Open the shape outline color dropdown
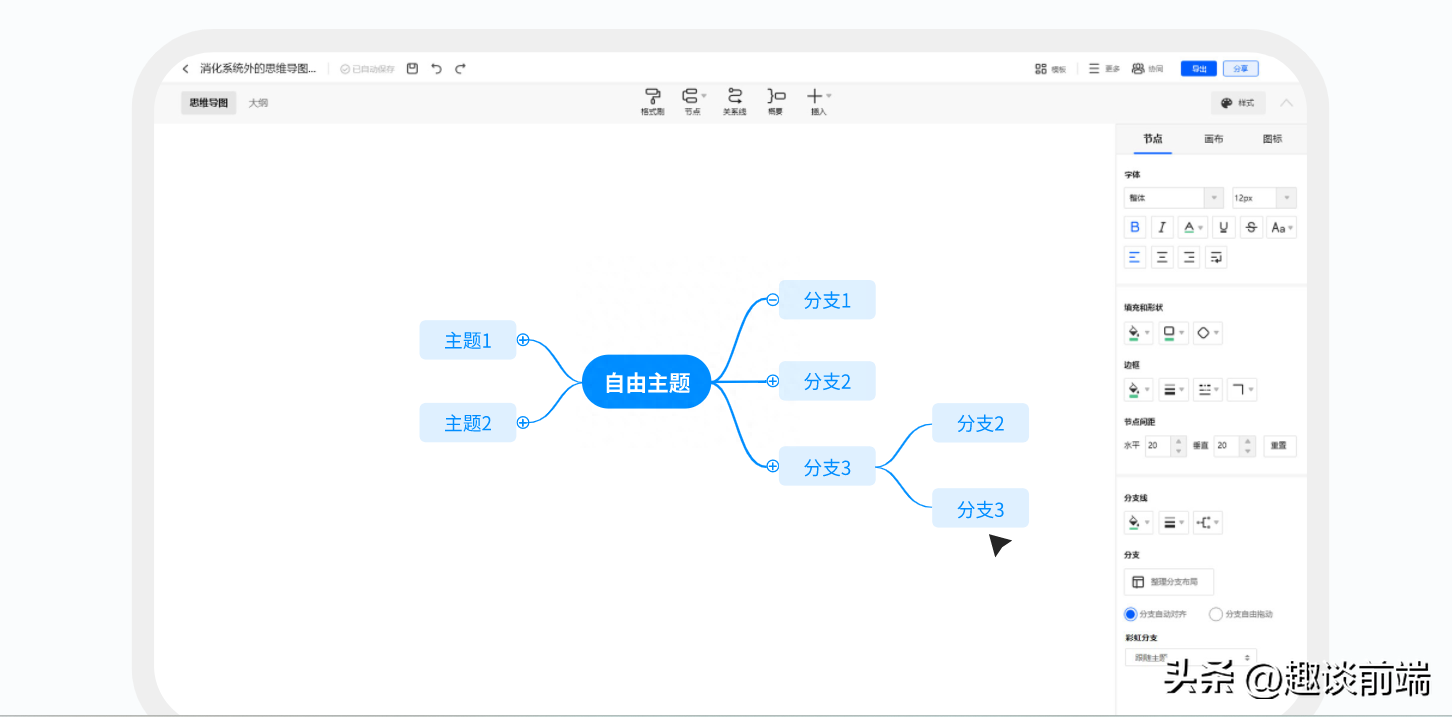 [x=1174, y=332]
